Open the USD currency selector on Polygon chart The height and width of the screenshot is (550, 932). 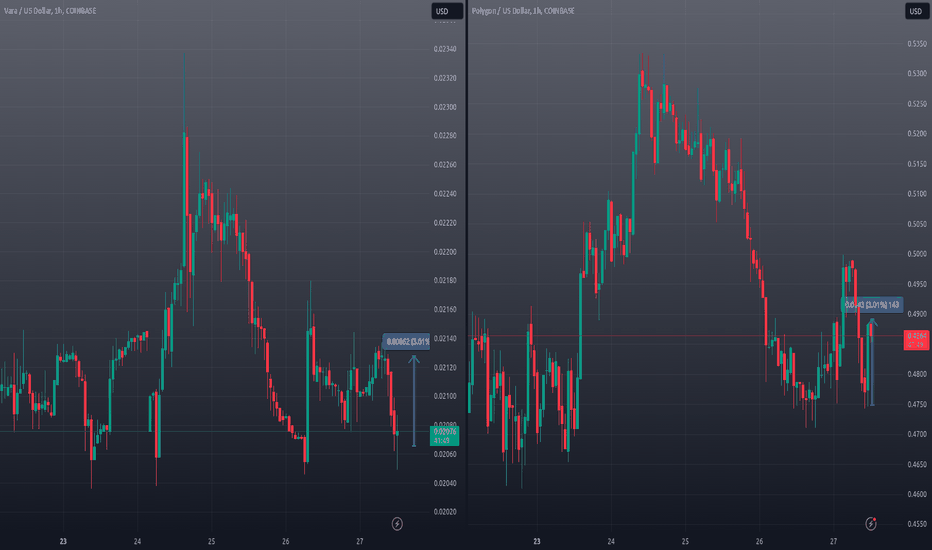point(917,11)
